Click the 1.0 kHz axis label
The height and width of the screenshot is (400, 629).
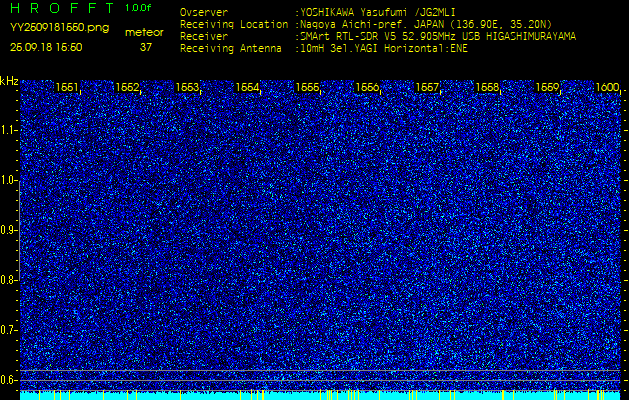[8, 180]
